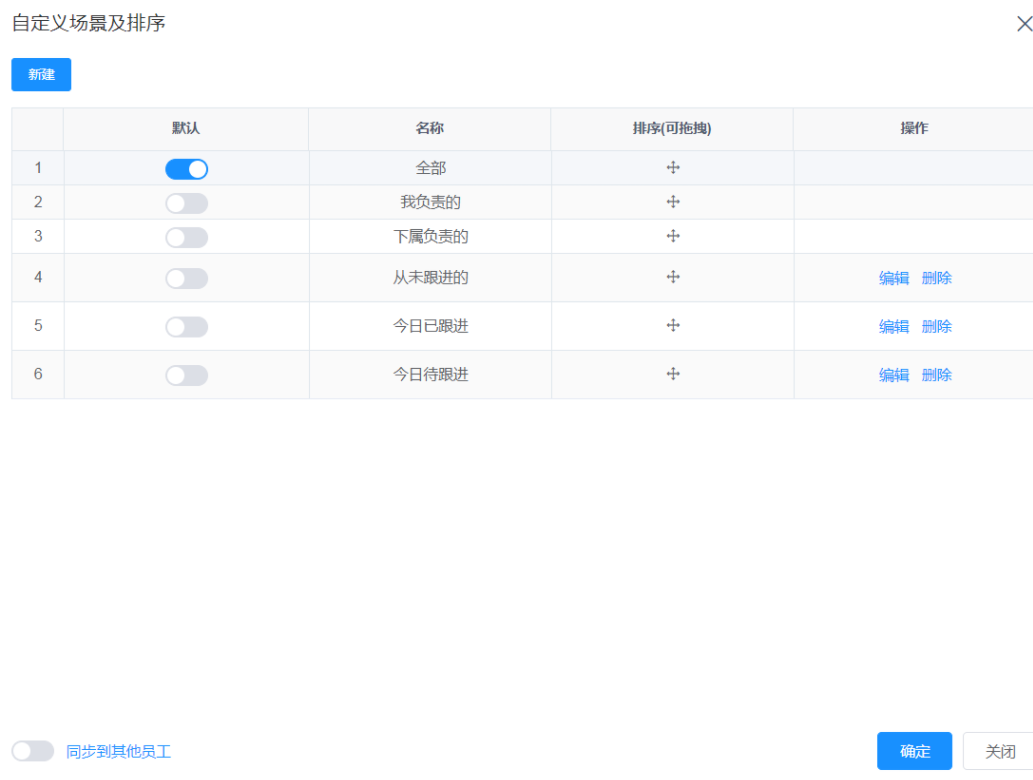The height and width of the screenshot is (780, 1033).
Task: Click the drag handle icon for 今日待跟进
Action: coord(672,374)
